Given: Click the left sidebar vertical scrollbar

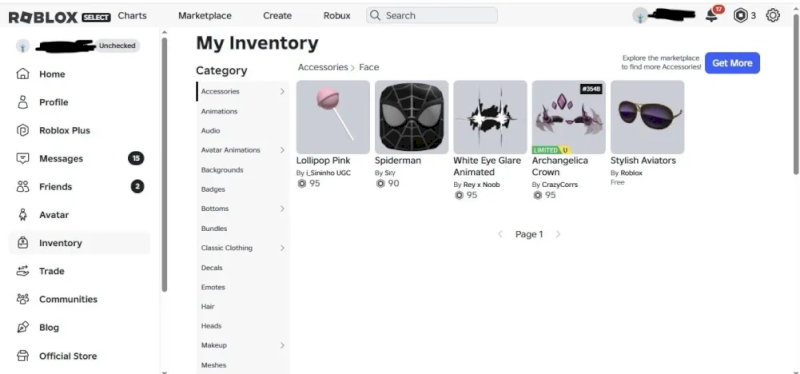Looking at the screenshot, I should click(x=164, y=164).
